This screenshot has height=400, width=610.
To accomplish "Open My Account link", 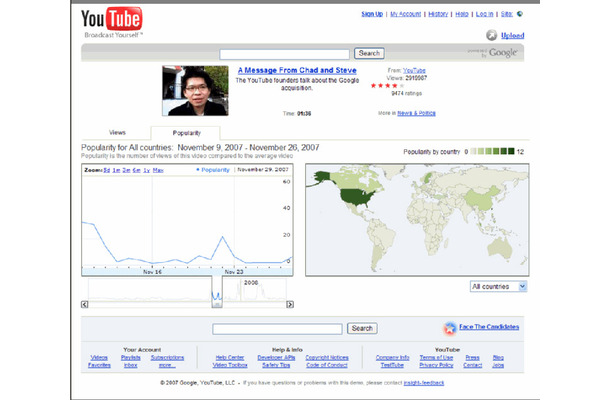I will pyautogui.click(x=405, y=14).
